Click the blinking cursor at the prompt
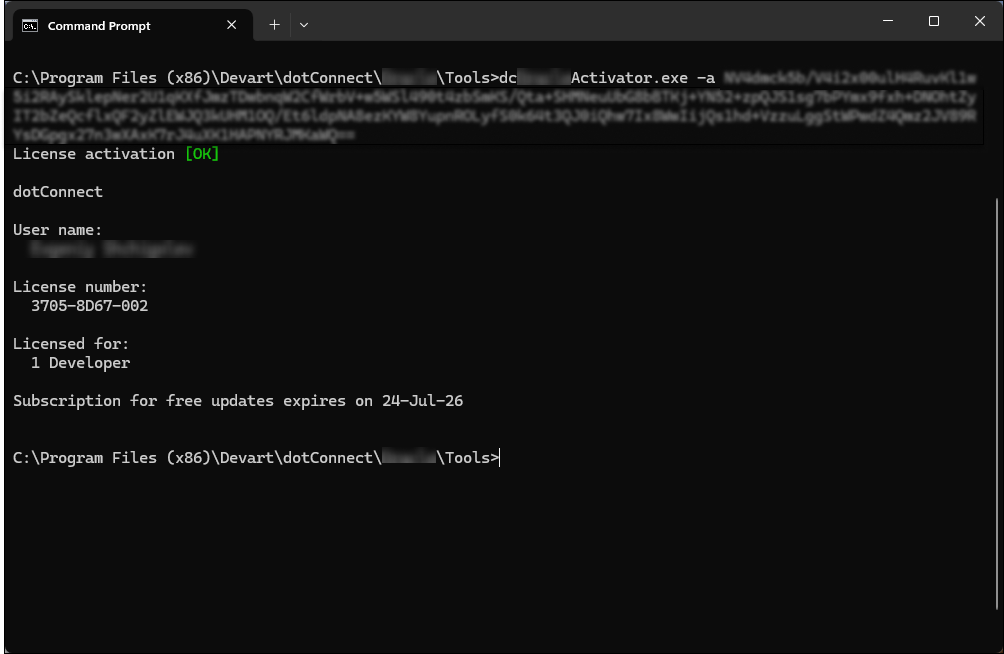 tap(500, 457)
